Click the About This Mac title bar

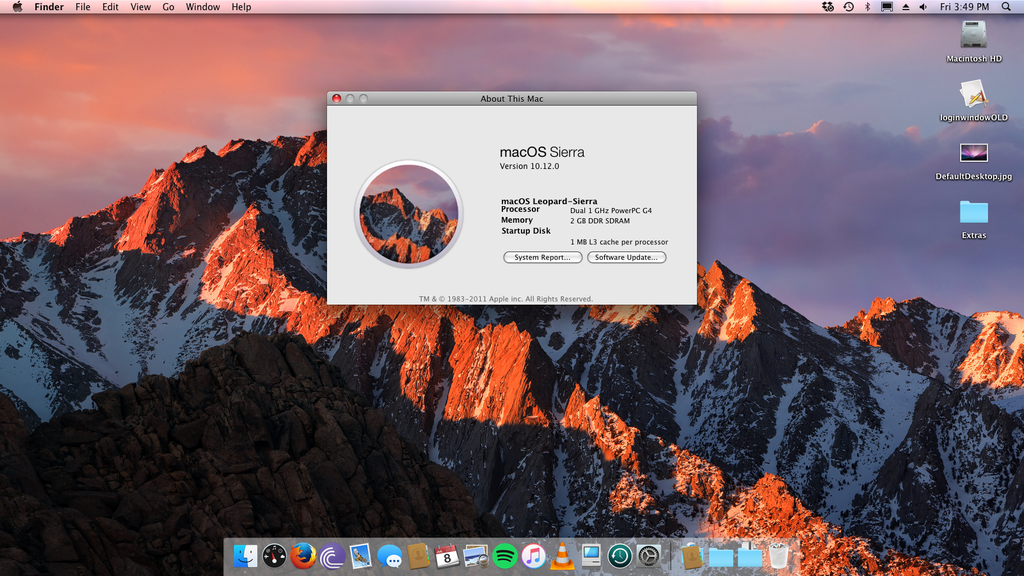click(x=512, y=99)
